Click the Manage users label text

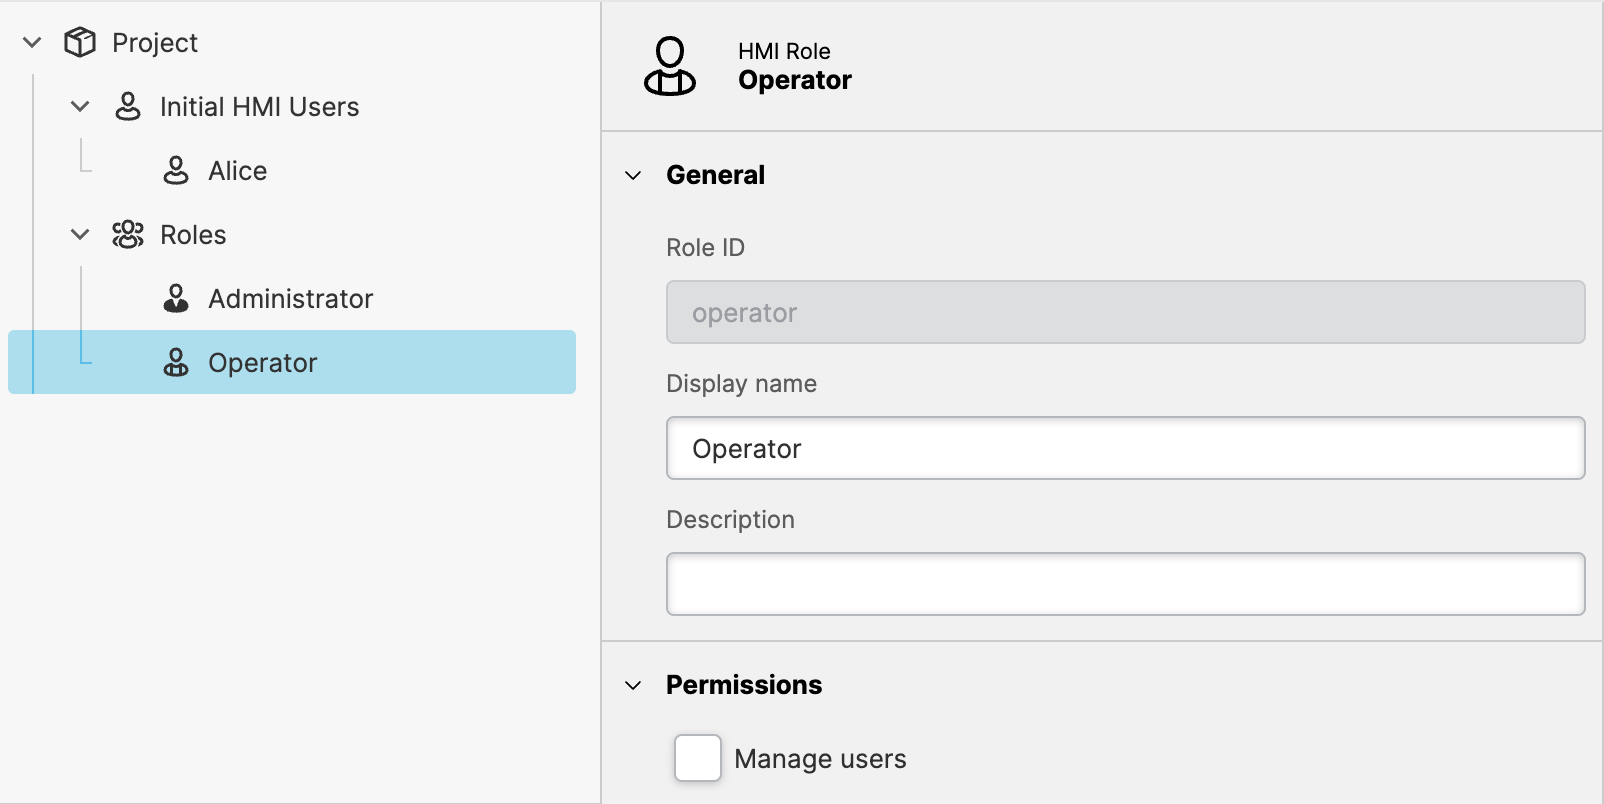(x=820, y=759)
